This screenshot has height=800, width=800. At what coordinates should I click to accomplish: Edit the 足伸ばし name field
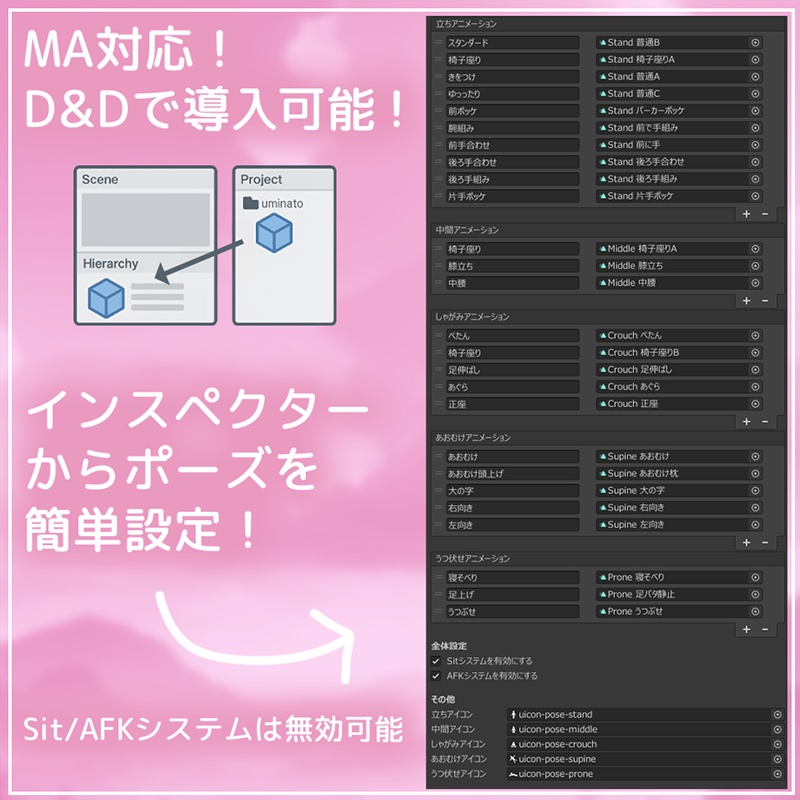[513, 370]
